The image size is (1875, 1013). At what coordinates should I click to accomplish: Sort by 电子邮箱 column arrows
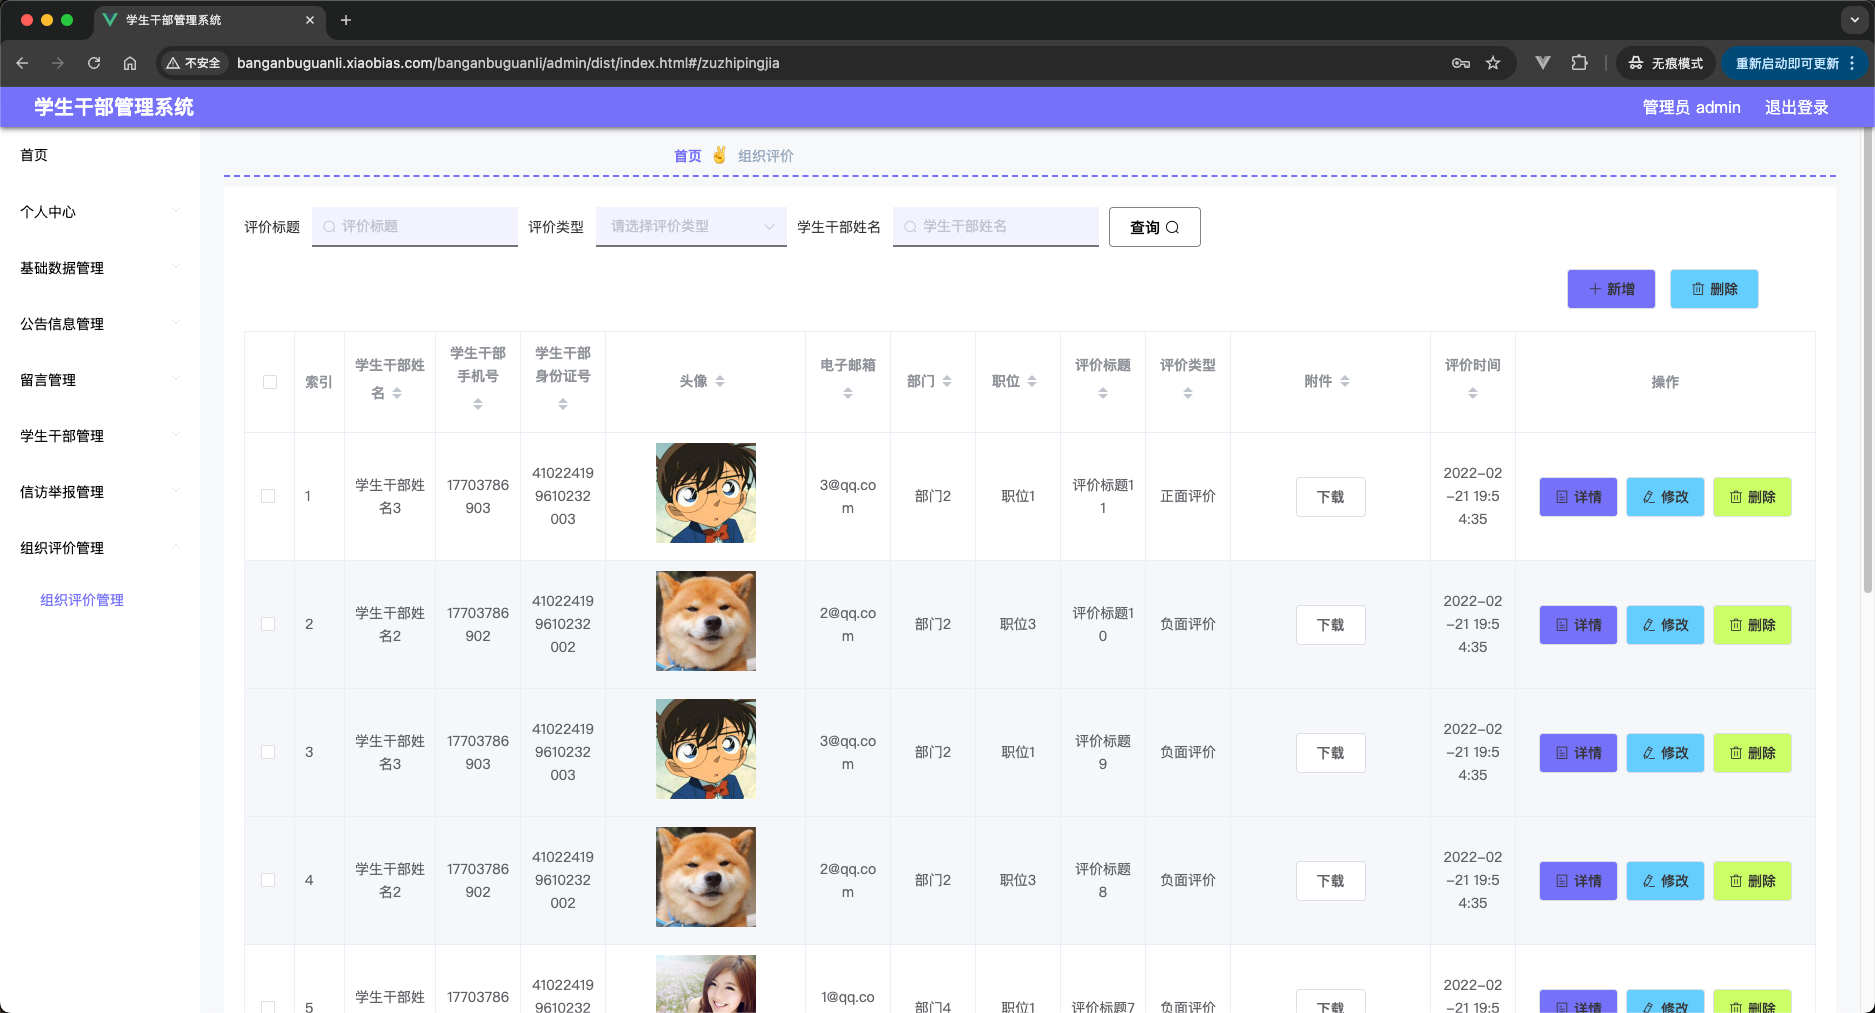pyautogui.click(x=848, y=394)
